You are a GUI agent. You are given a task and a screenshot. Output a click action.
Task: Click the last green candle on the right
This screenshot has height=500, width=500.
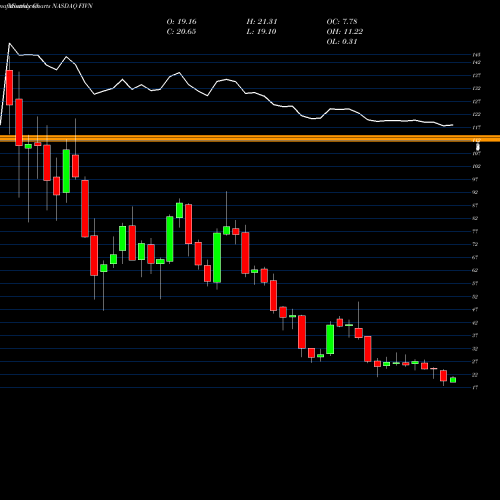tap(453, 380)
